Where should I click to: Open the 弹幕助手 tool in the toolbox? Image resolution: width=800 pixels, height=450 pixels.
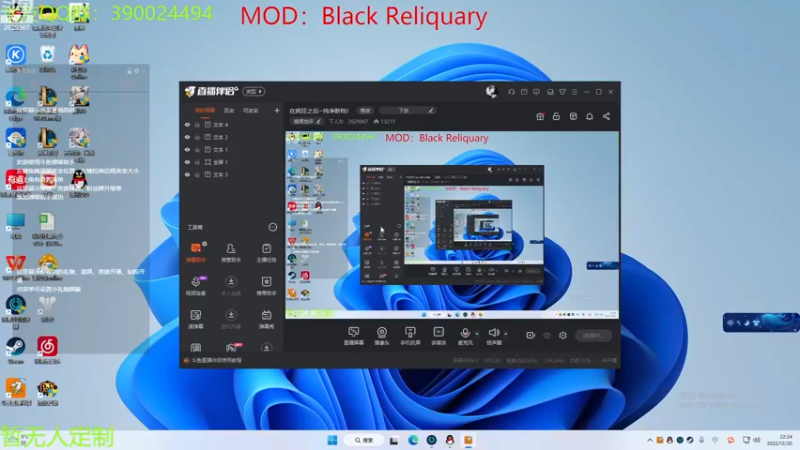click(x=196, y=252)
